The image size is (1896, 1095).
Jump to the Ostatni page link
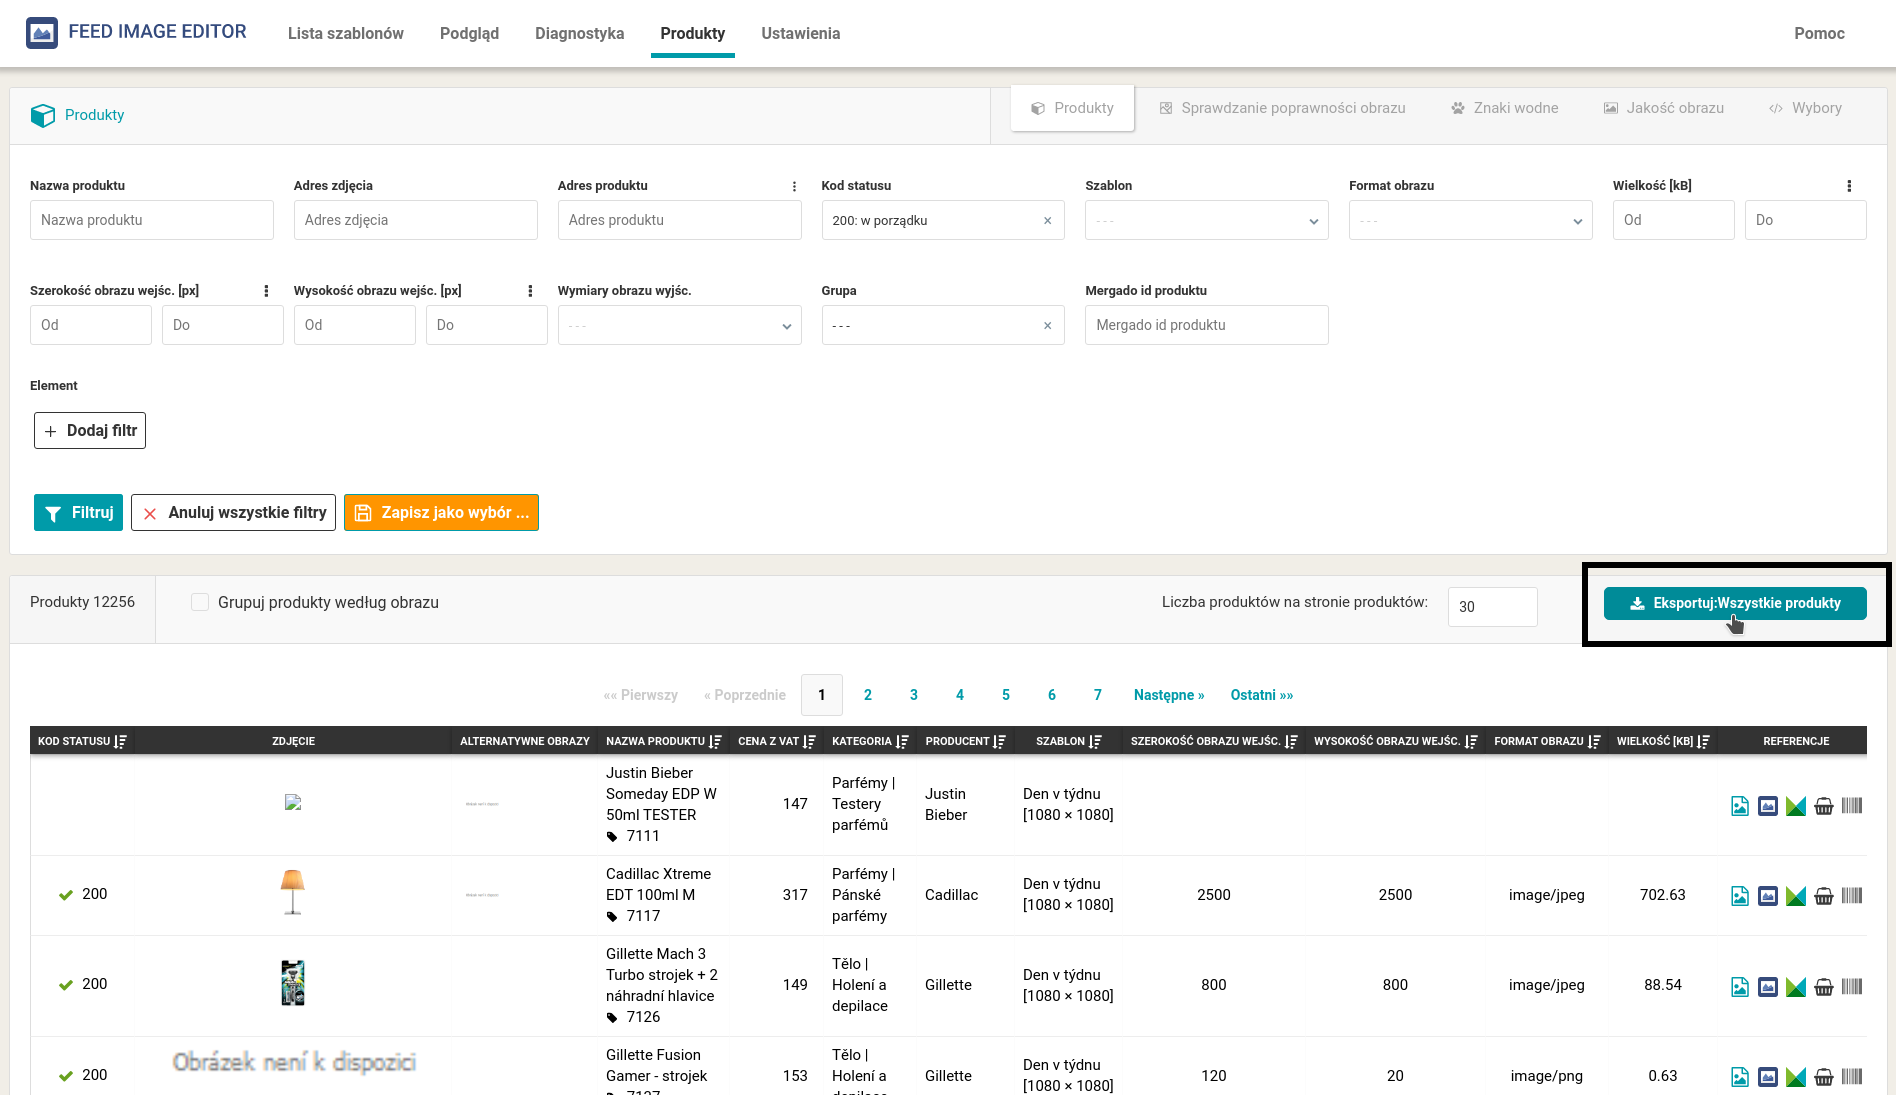coord(1262,695)
